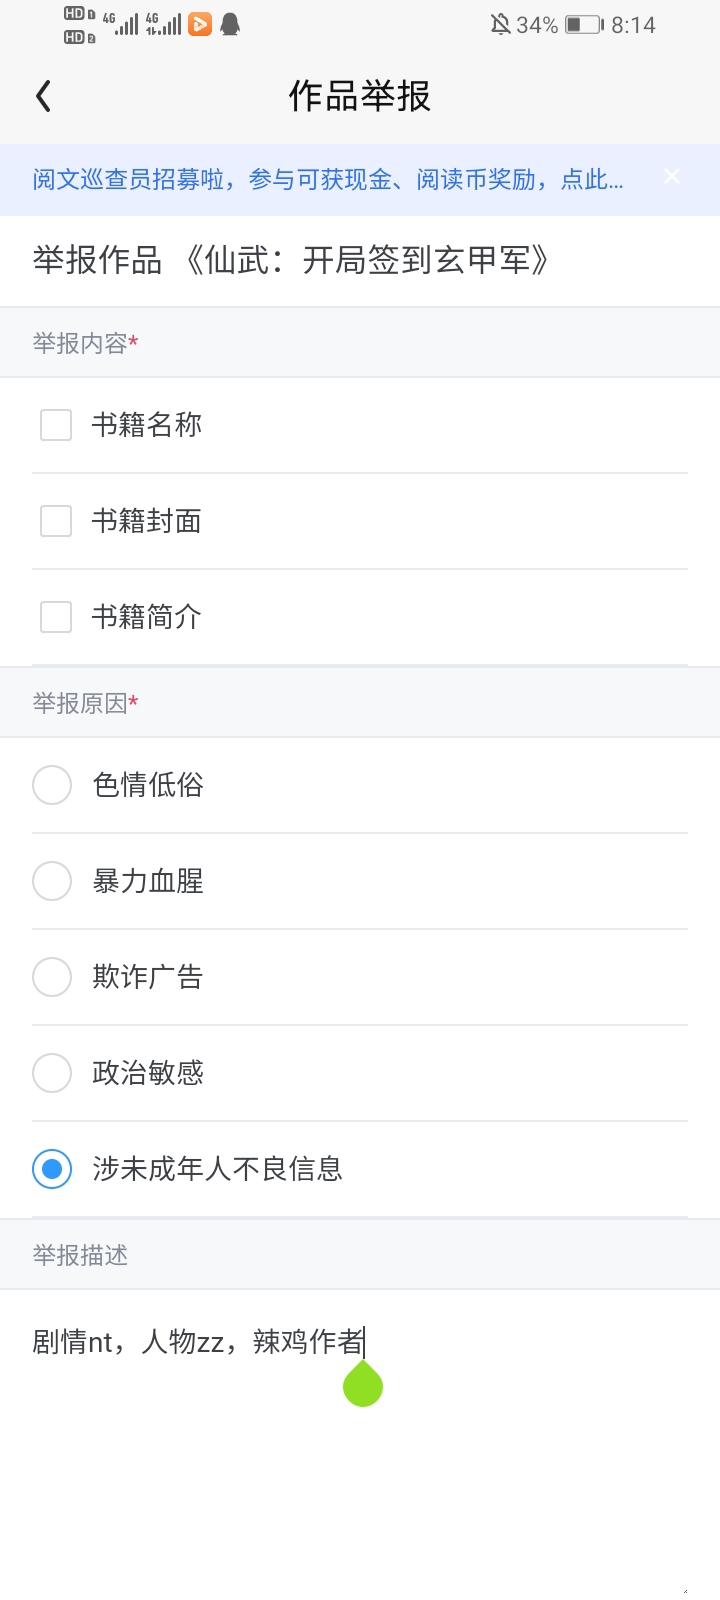Tap the 4G signal strength icon
720x1600 pixels.
125,24
